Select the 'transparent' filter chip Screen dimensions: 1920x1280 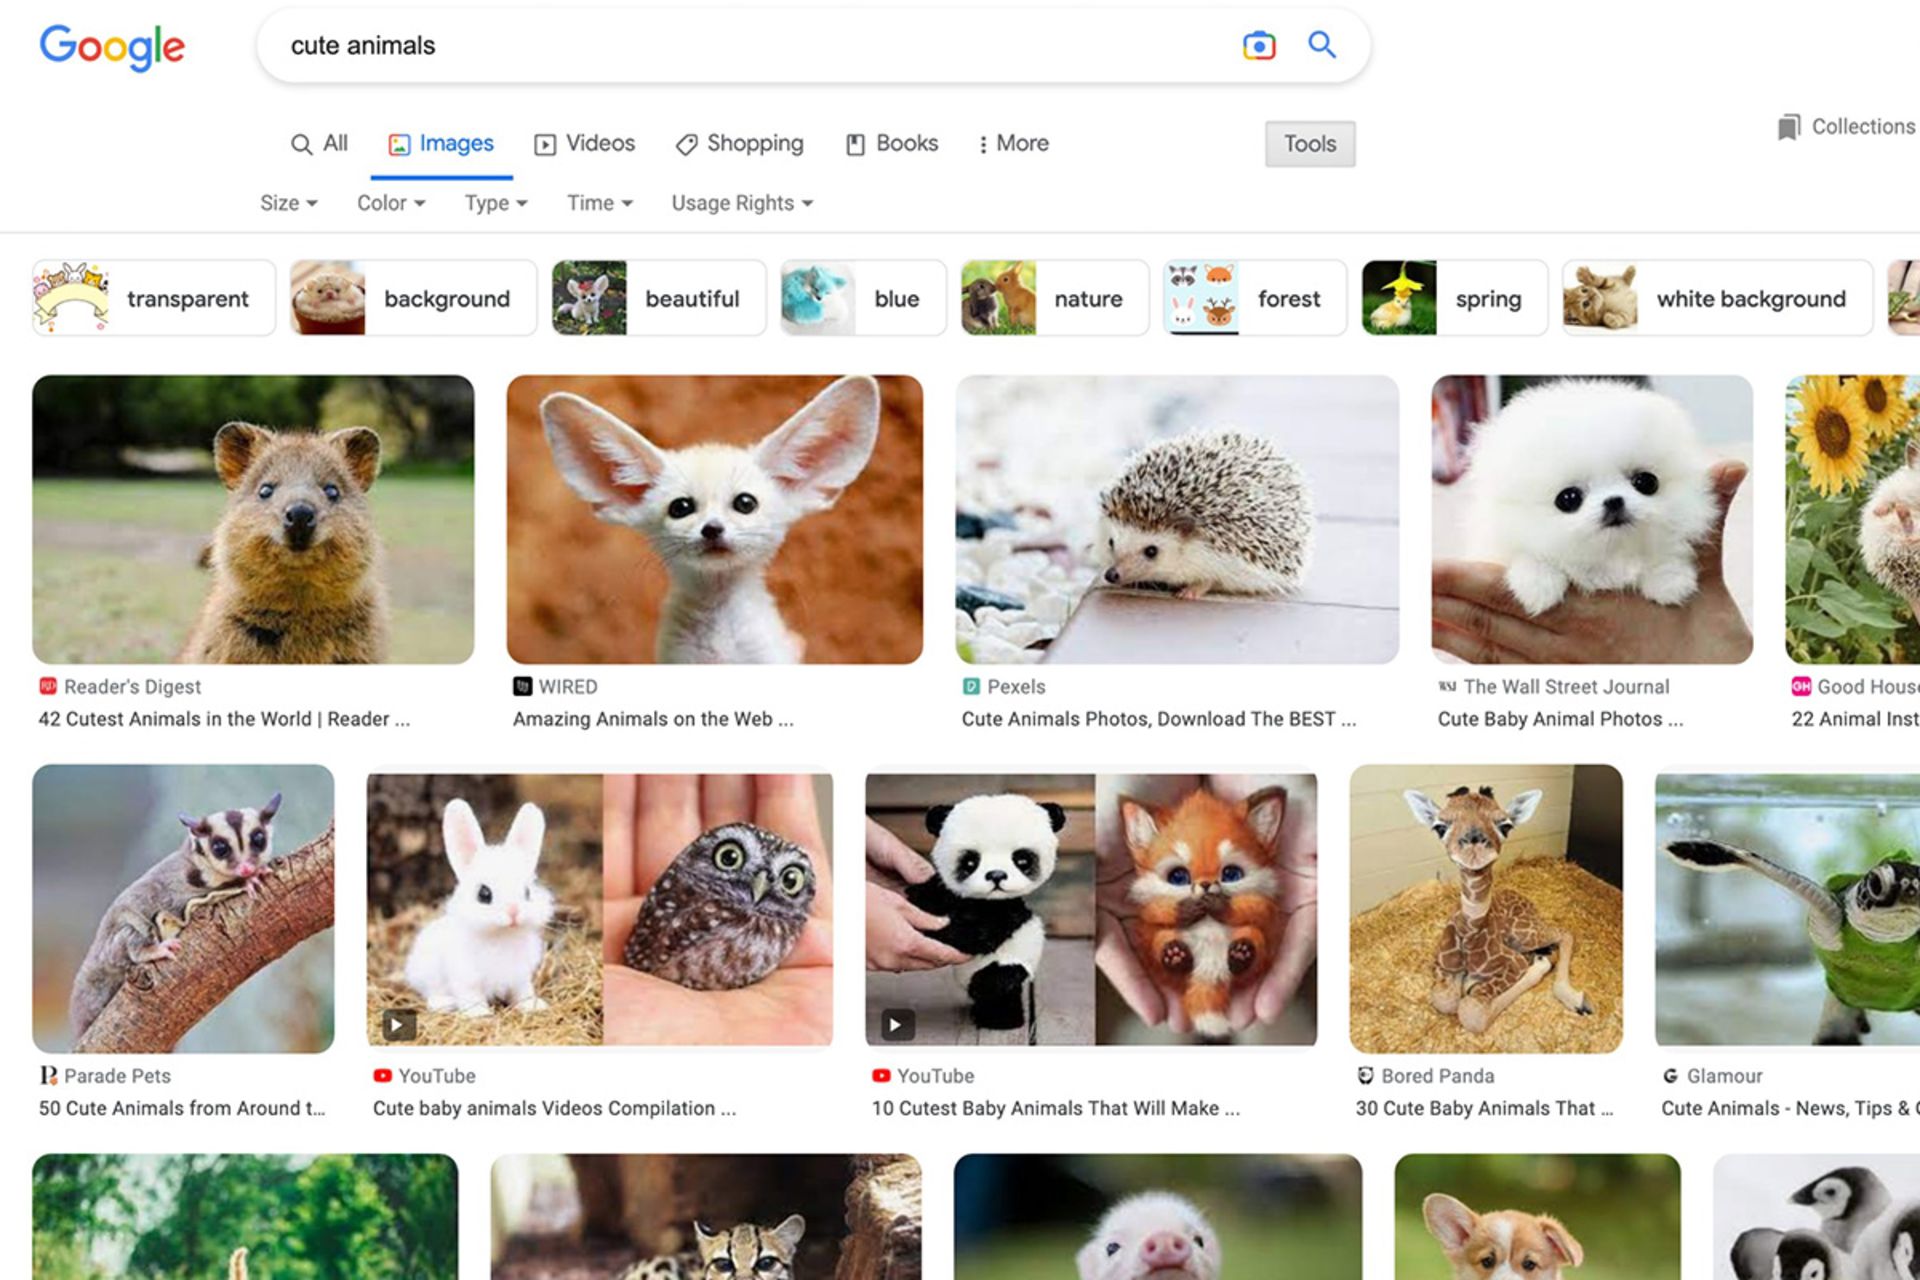click(154, 299)
